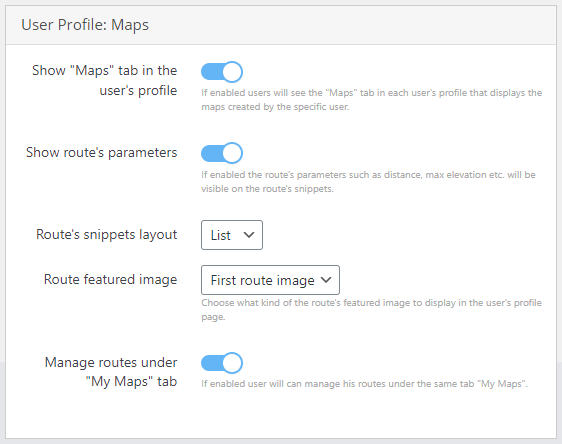Viewport: 562px width, 444px height.
Task: Click the "Route's snippets layout" label
Action: [106, 235]
